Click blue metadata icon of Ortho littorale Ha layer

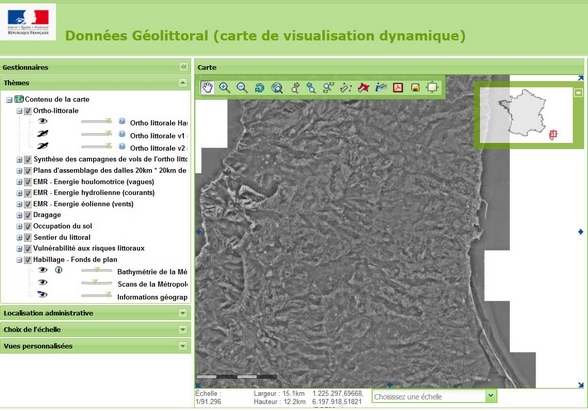(x=122, y=122)
